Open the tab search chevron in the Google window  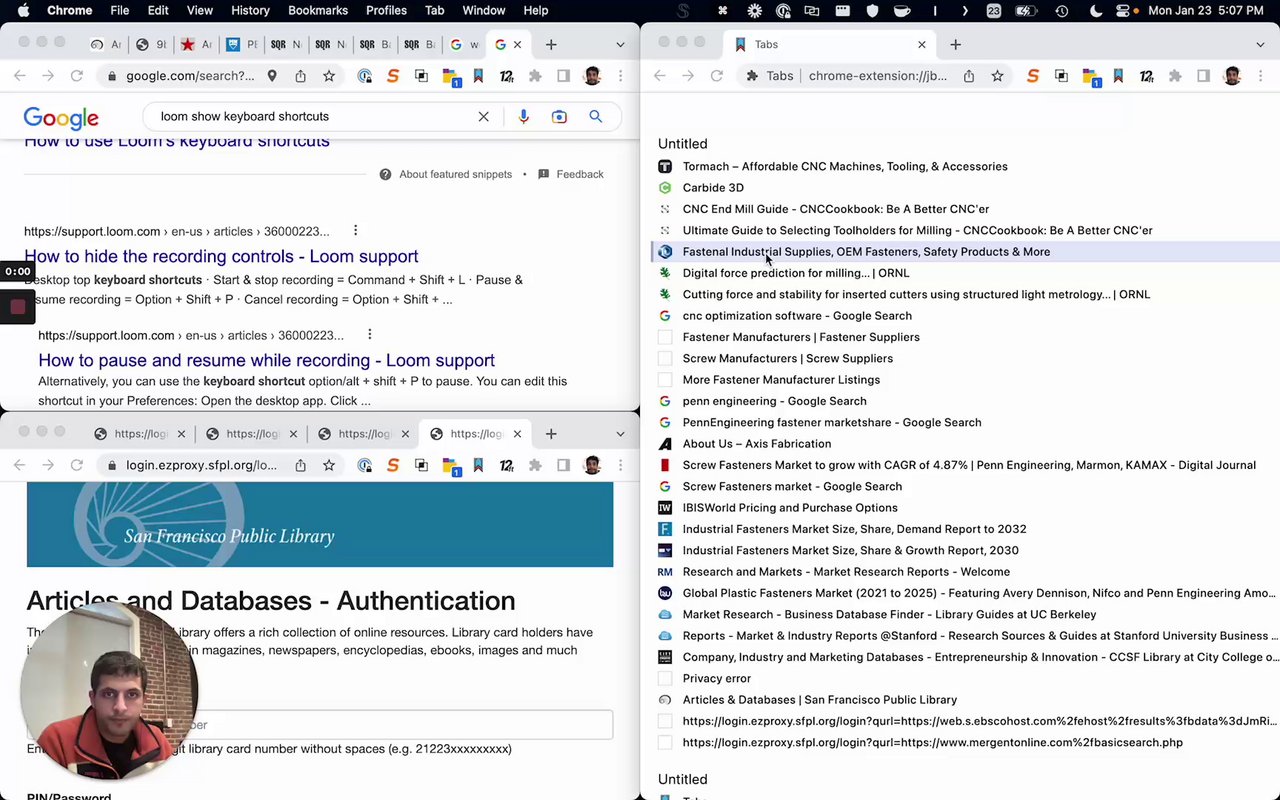[620, 45]
